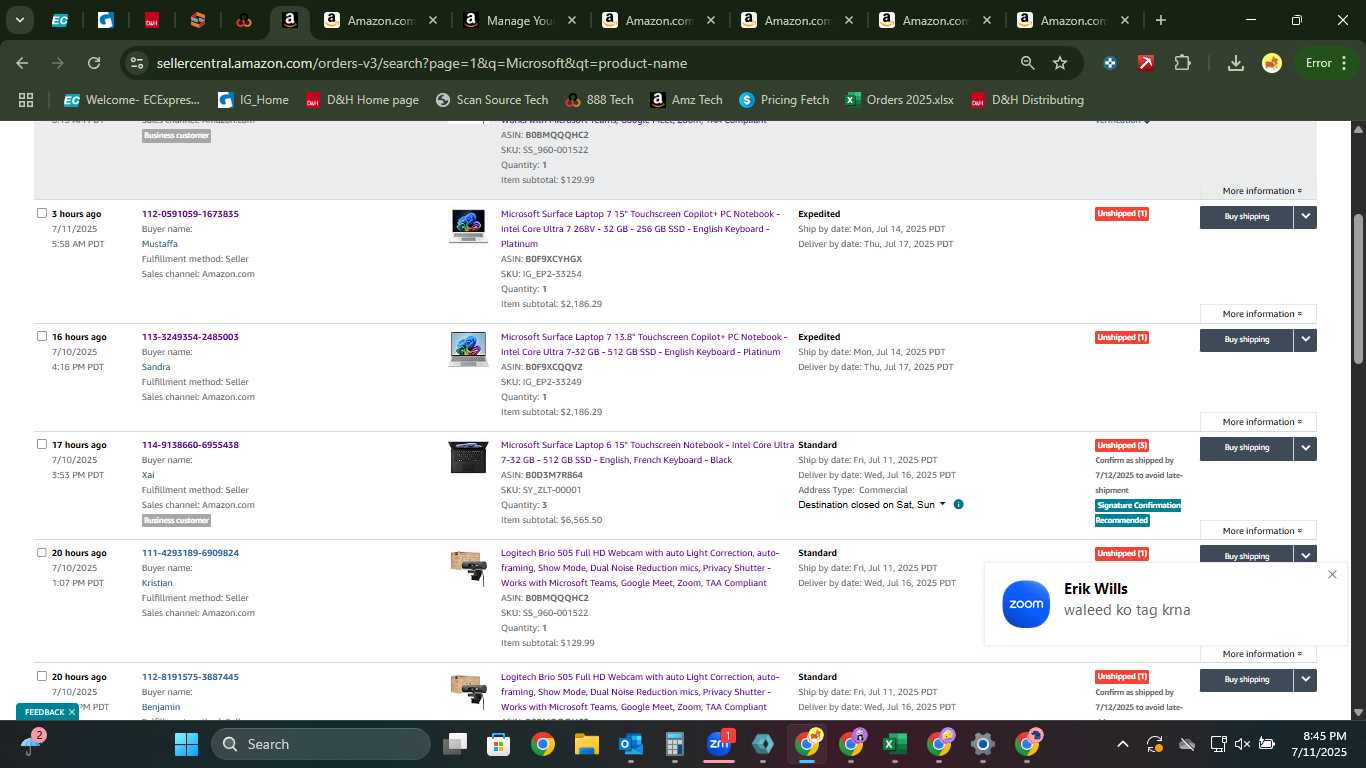
Task: Bookmark this page with the star icon
Action: click(x=1060, y=63)
